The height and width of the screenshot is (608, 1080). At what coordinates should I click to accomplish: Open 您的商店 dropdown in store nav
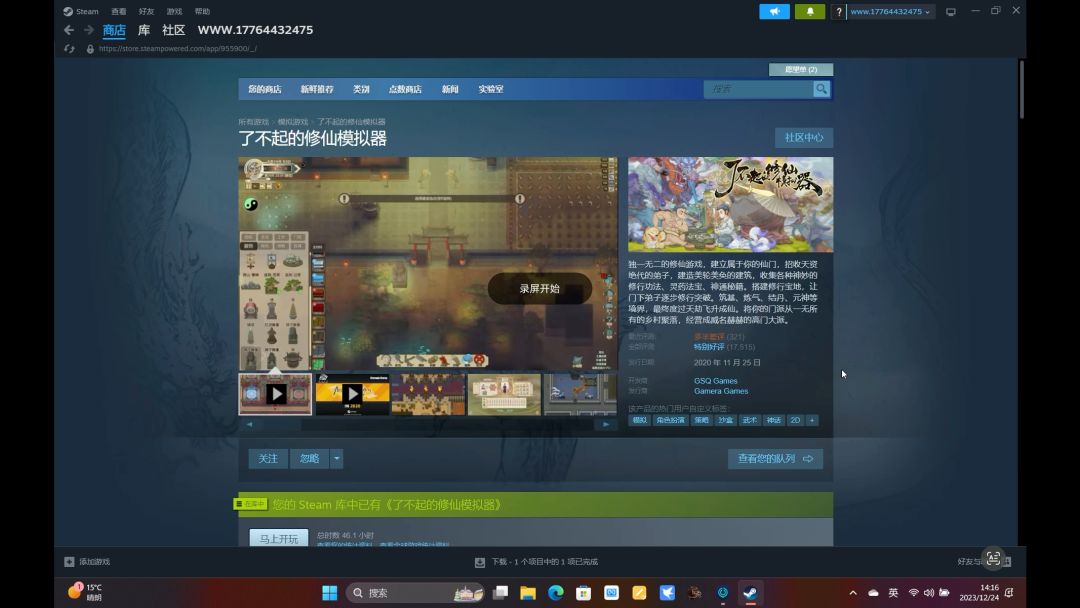[264, 90]
